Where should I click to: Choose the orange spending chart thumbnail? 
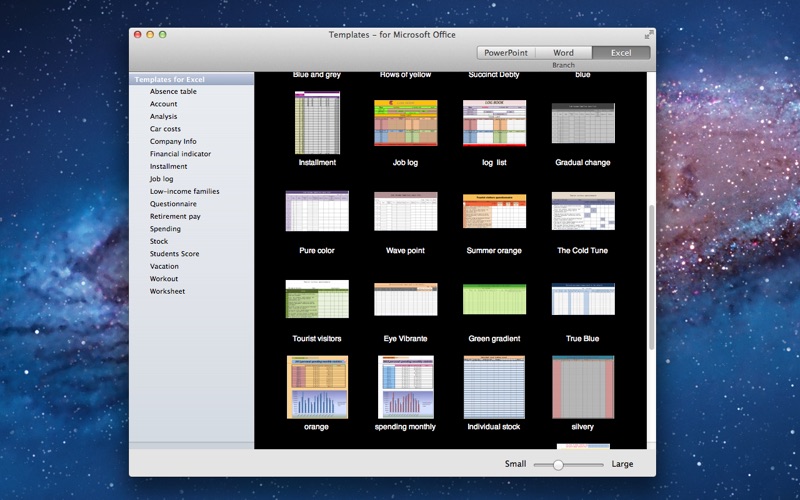tap(317, 387)
